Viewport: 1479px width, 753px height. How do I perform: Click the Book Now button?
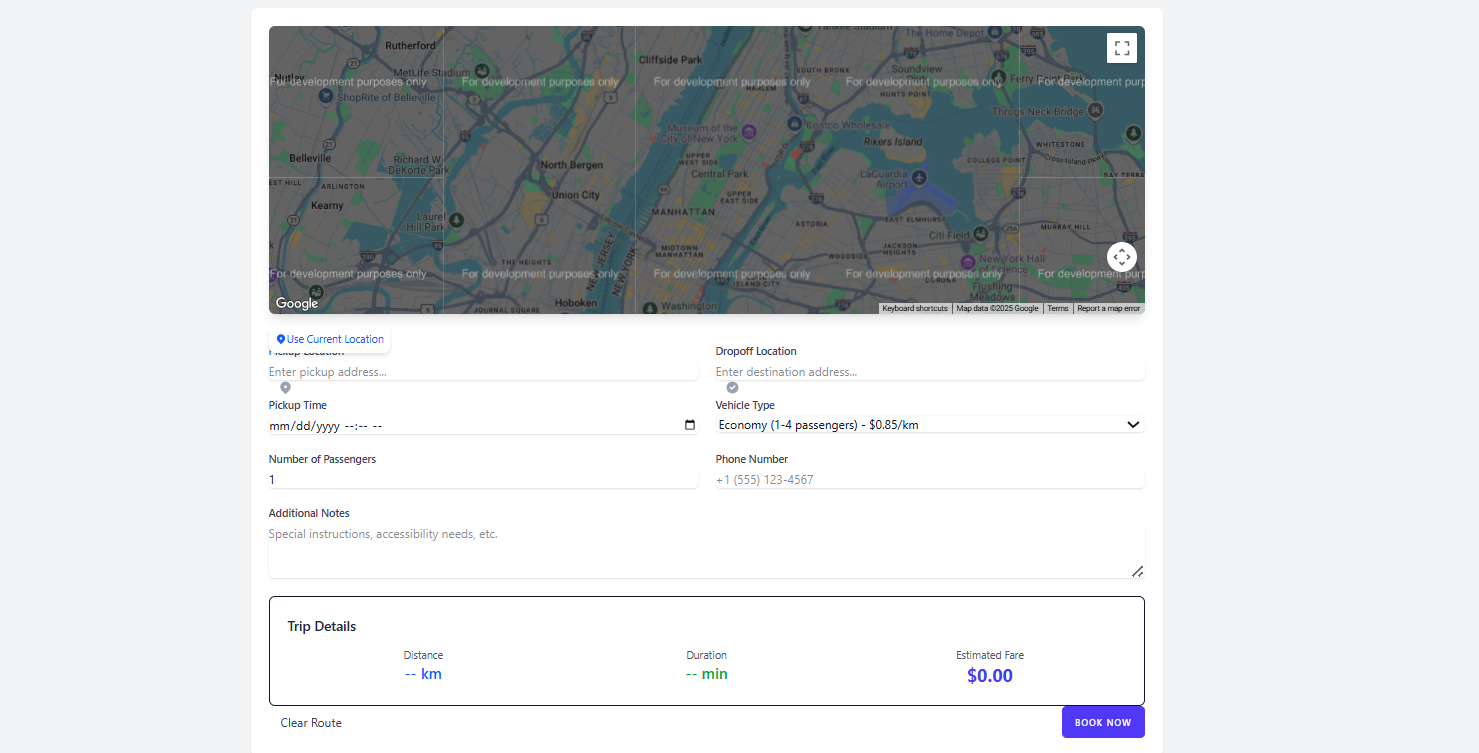click(x=1103, y=722)
